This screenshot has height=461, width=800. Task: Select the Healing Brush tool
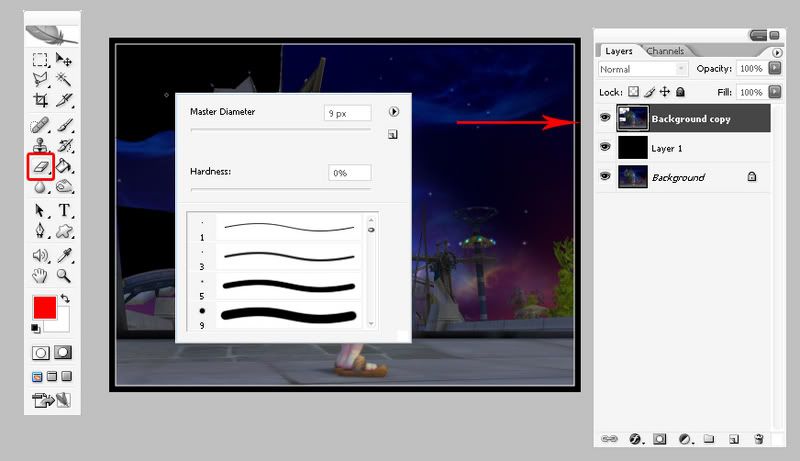point(40,125)
